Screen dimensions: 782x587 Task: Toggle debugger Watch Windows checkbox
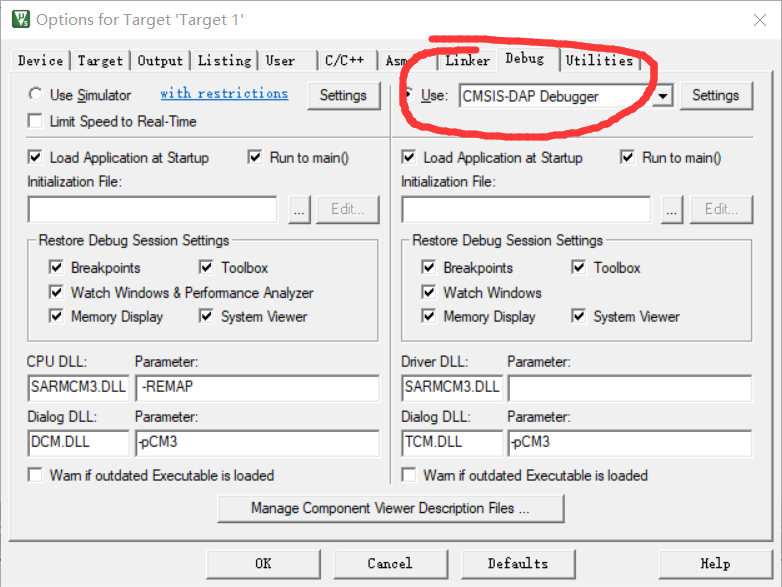pyautogui.click(x=428, y=292)
